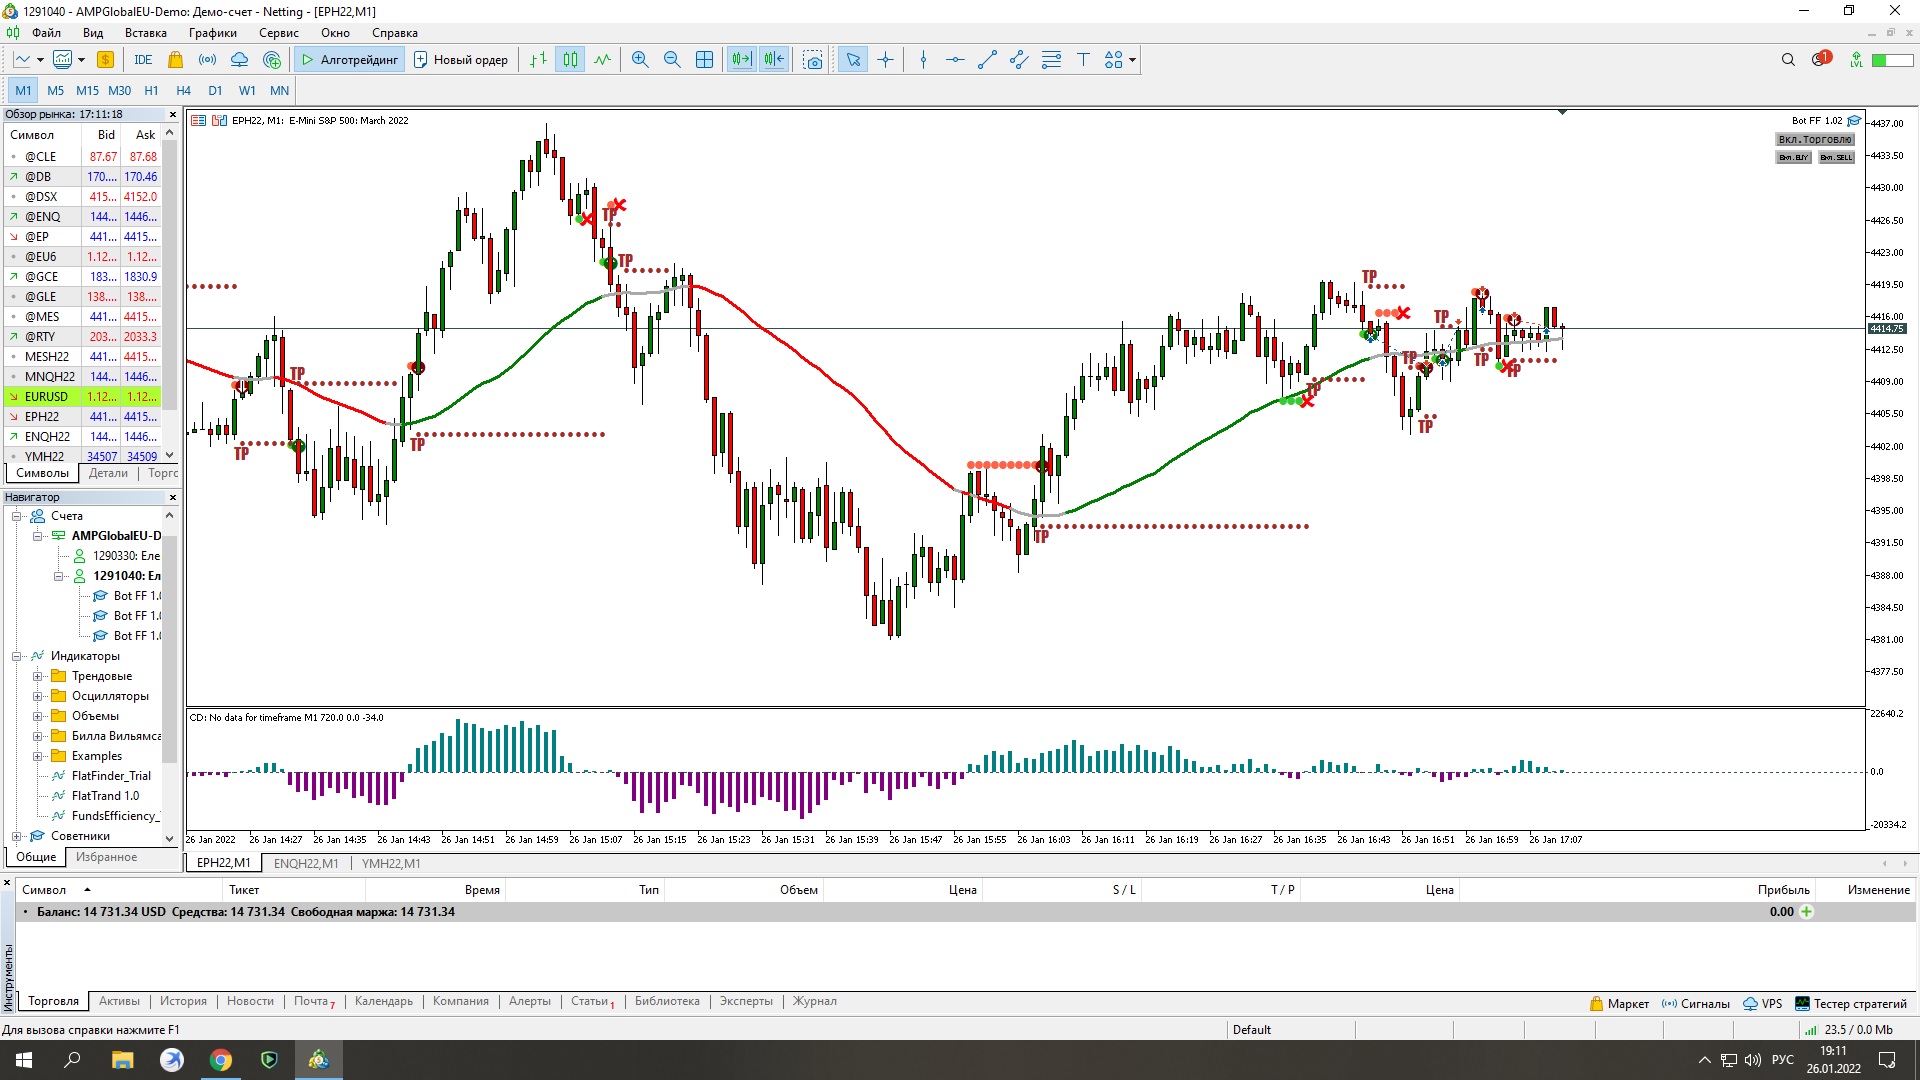Viewport: 1920px width, 1080px height.
Task: Toggle chart auto scroll to end
Action: coord(741,60)
